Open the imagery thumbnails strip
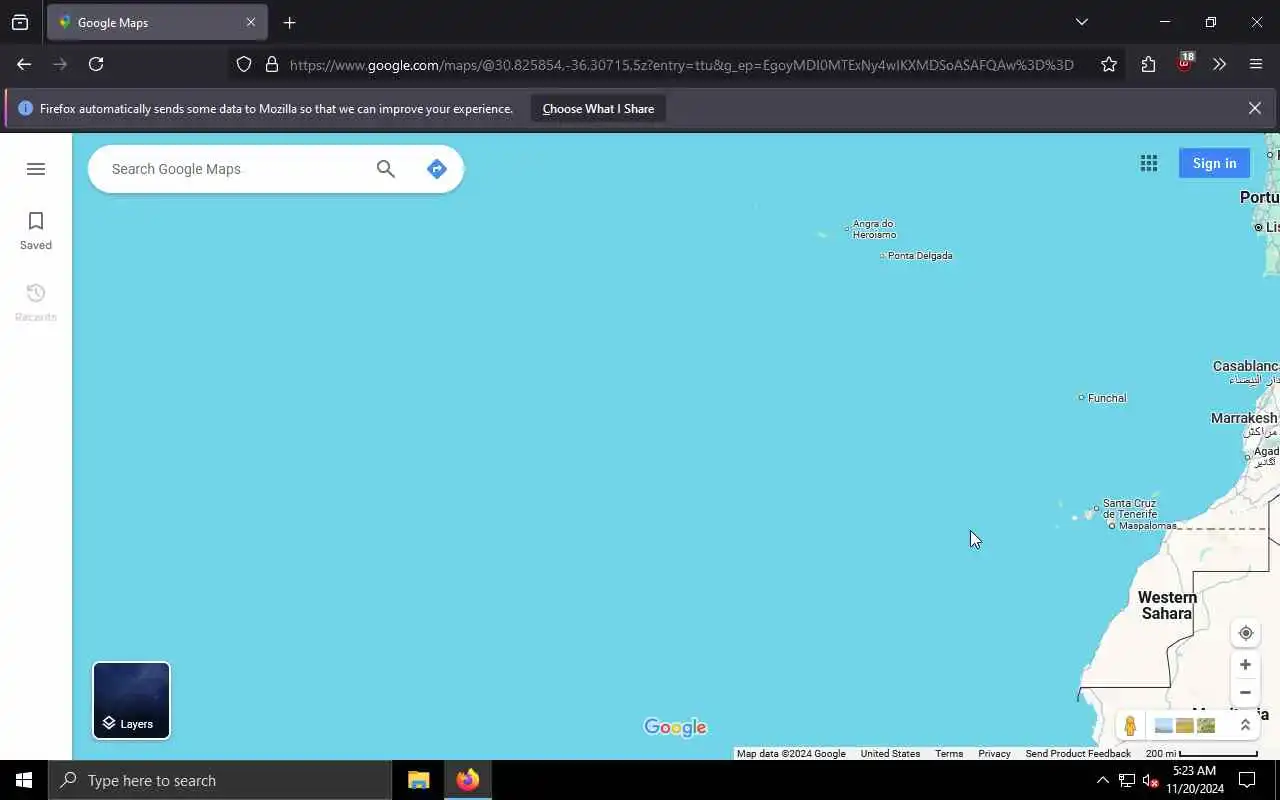The height and width of the screenshot is (800, 1280). tap(1185, 726)
